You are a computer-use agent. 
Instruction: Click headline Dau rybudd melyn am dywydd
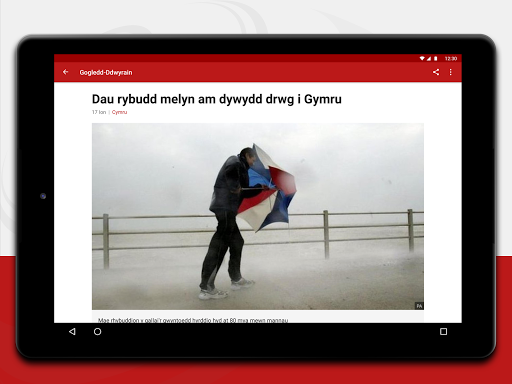(217, 99)
